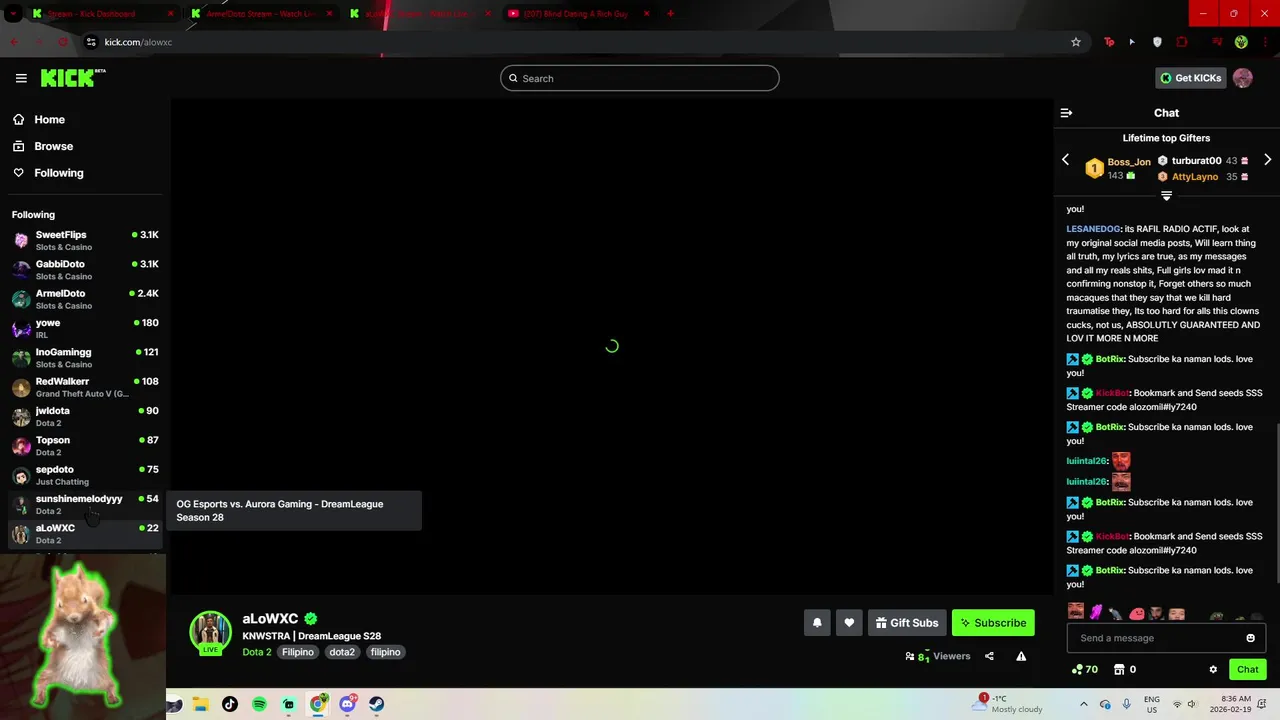1280x720 pixels.
Task: Click the capitalized Filipino tag
Action: 297,652
